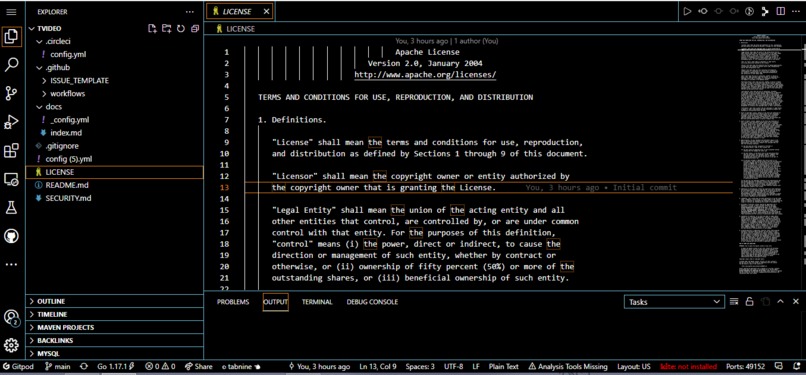Image resolution: width=806 pixels, height=375 pixels.
Task: Create a new folder in TVIDEO explorer
Action: coord(166,29)
